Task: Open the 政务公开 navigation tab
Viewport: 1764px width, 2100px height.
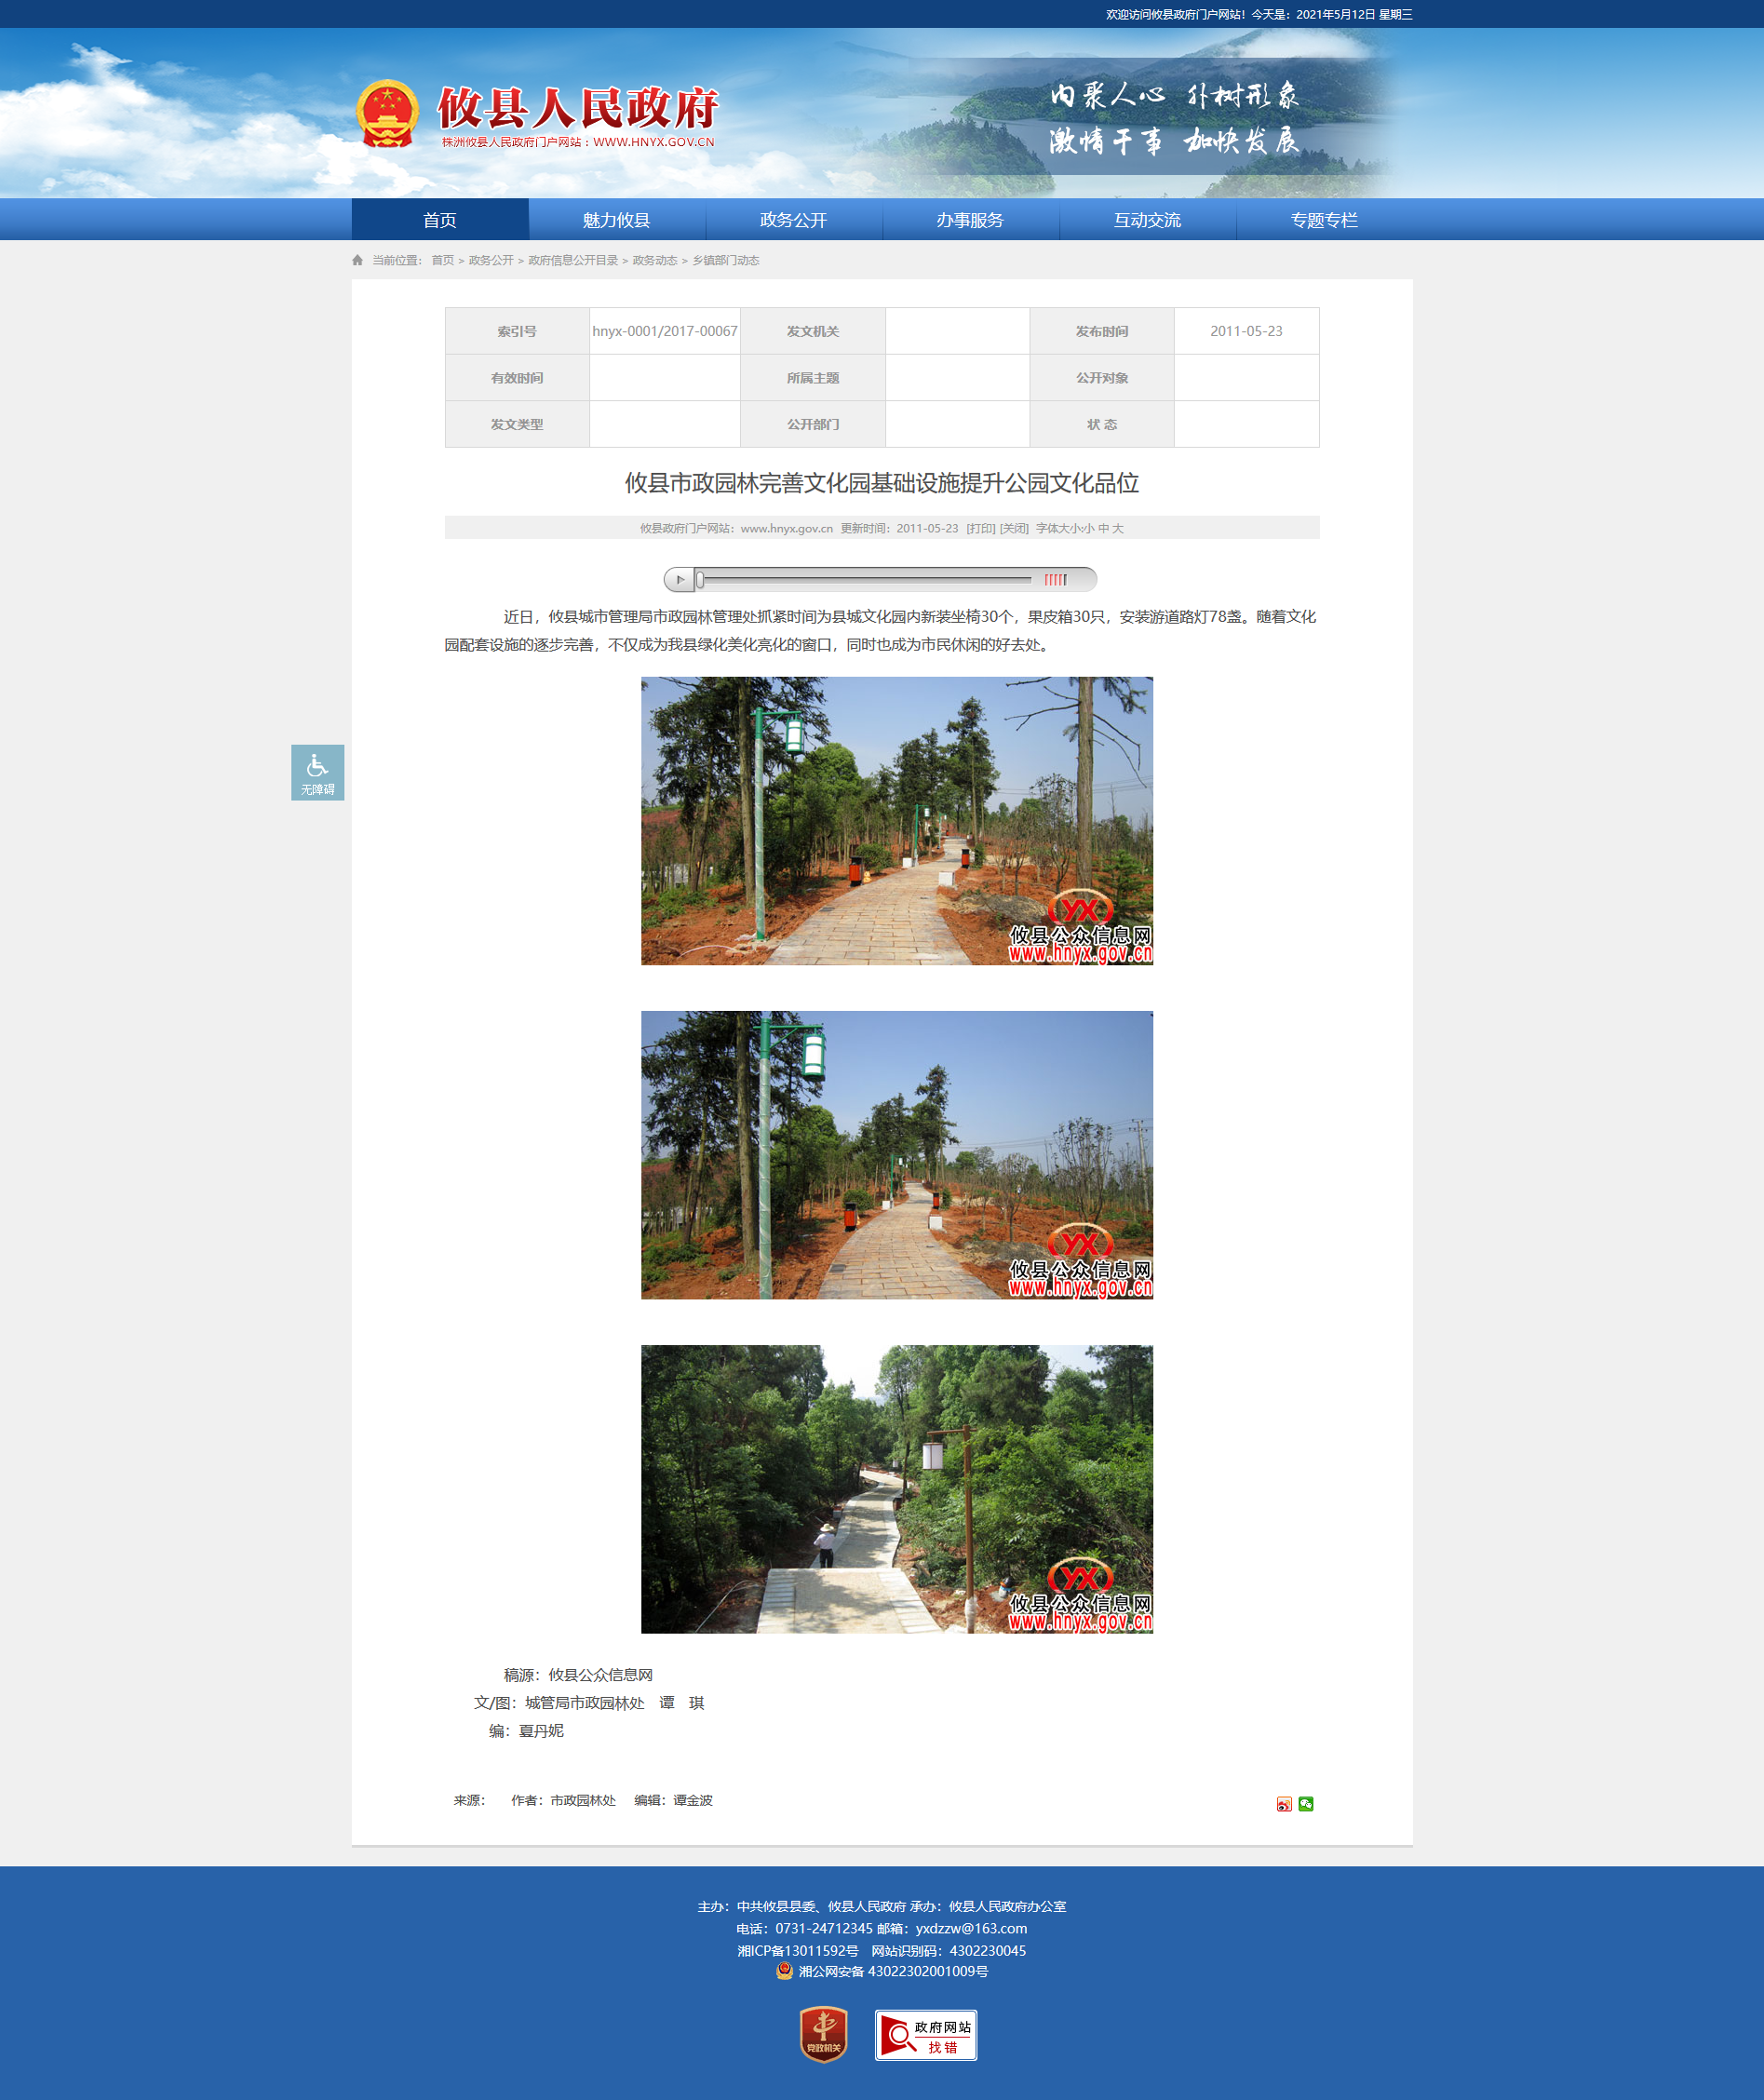Action: 793,220
